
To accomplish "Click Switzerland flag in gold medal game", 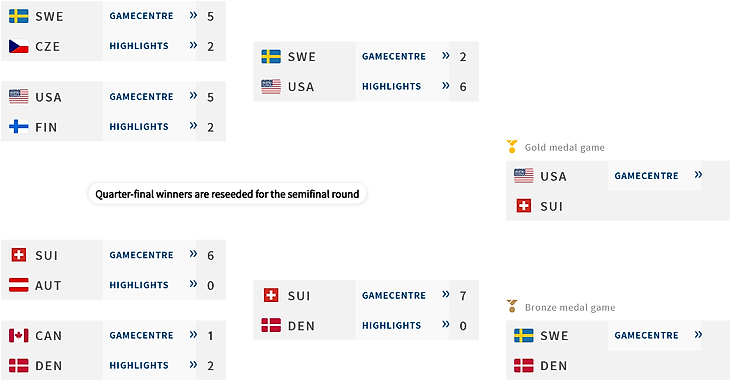I will [x=524, y=206].
